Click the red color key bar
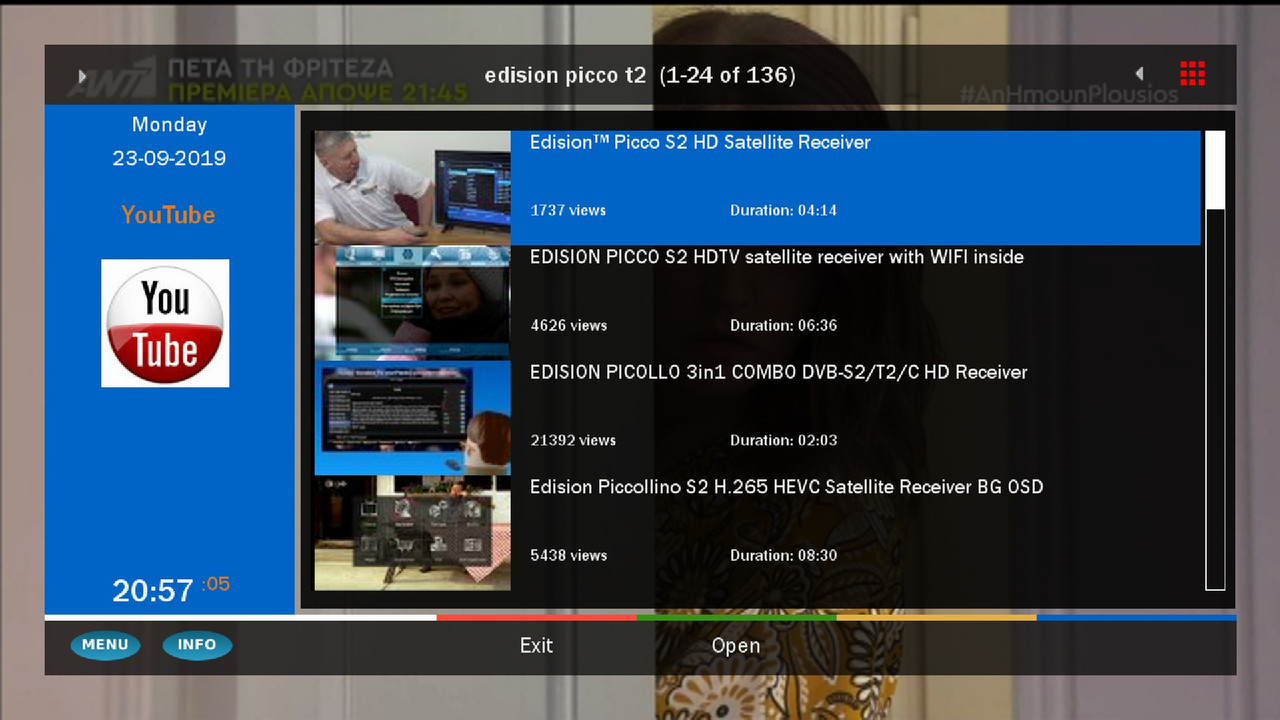The width and height of the screenshot is (1280, 720). pyautogui.click(x=536, y=617)
